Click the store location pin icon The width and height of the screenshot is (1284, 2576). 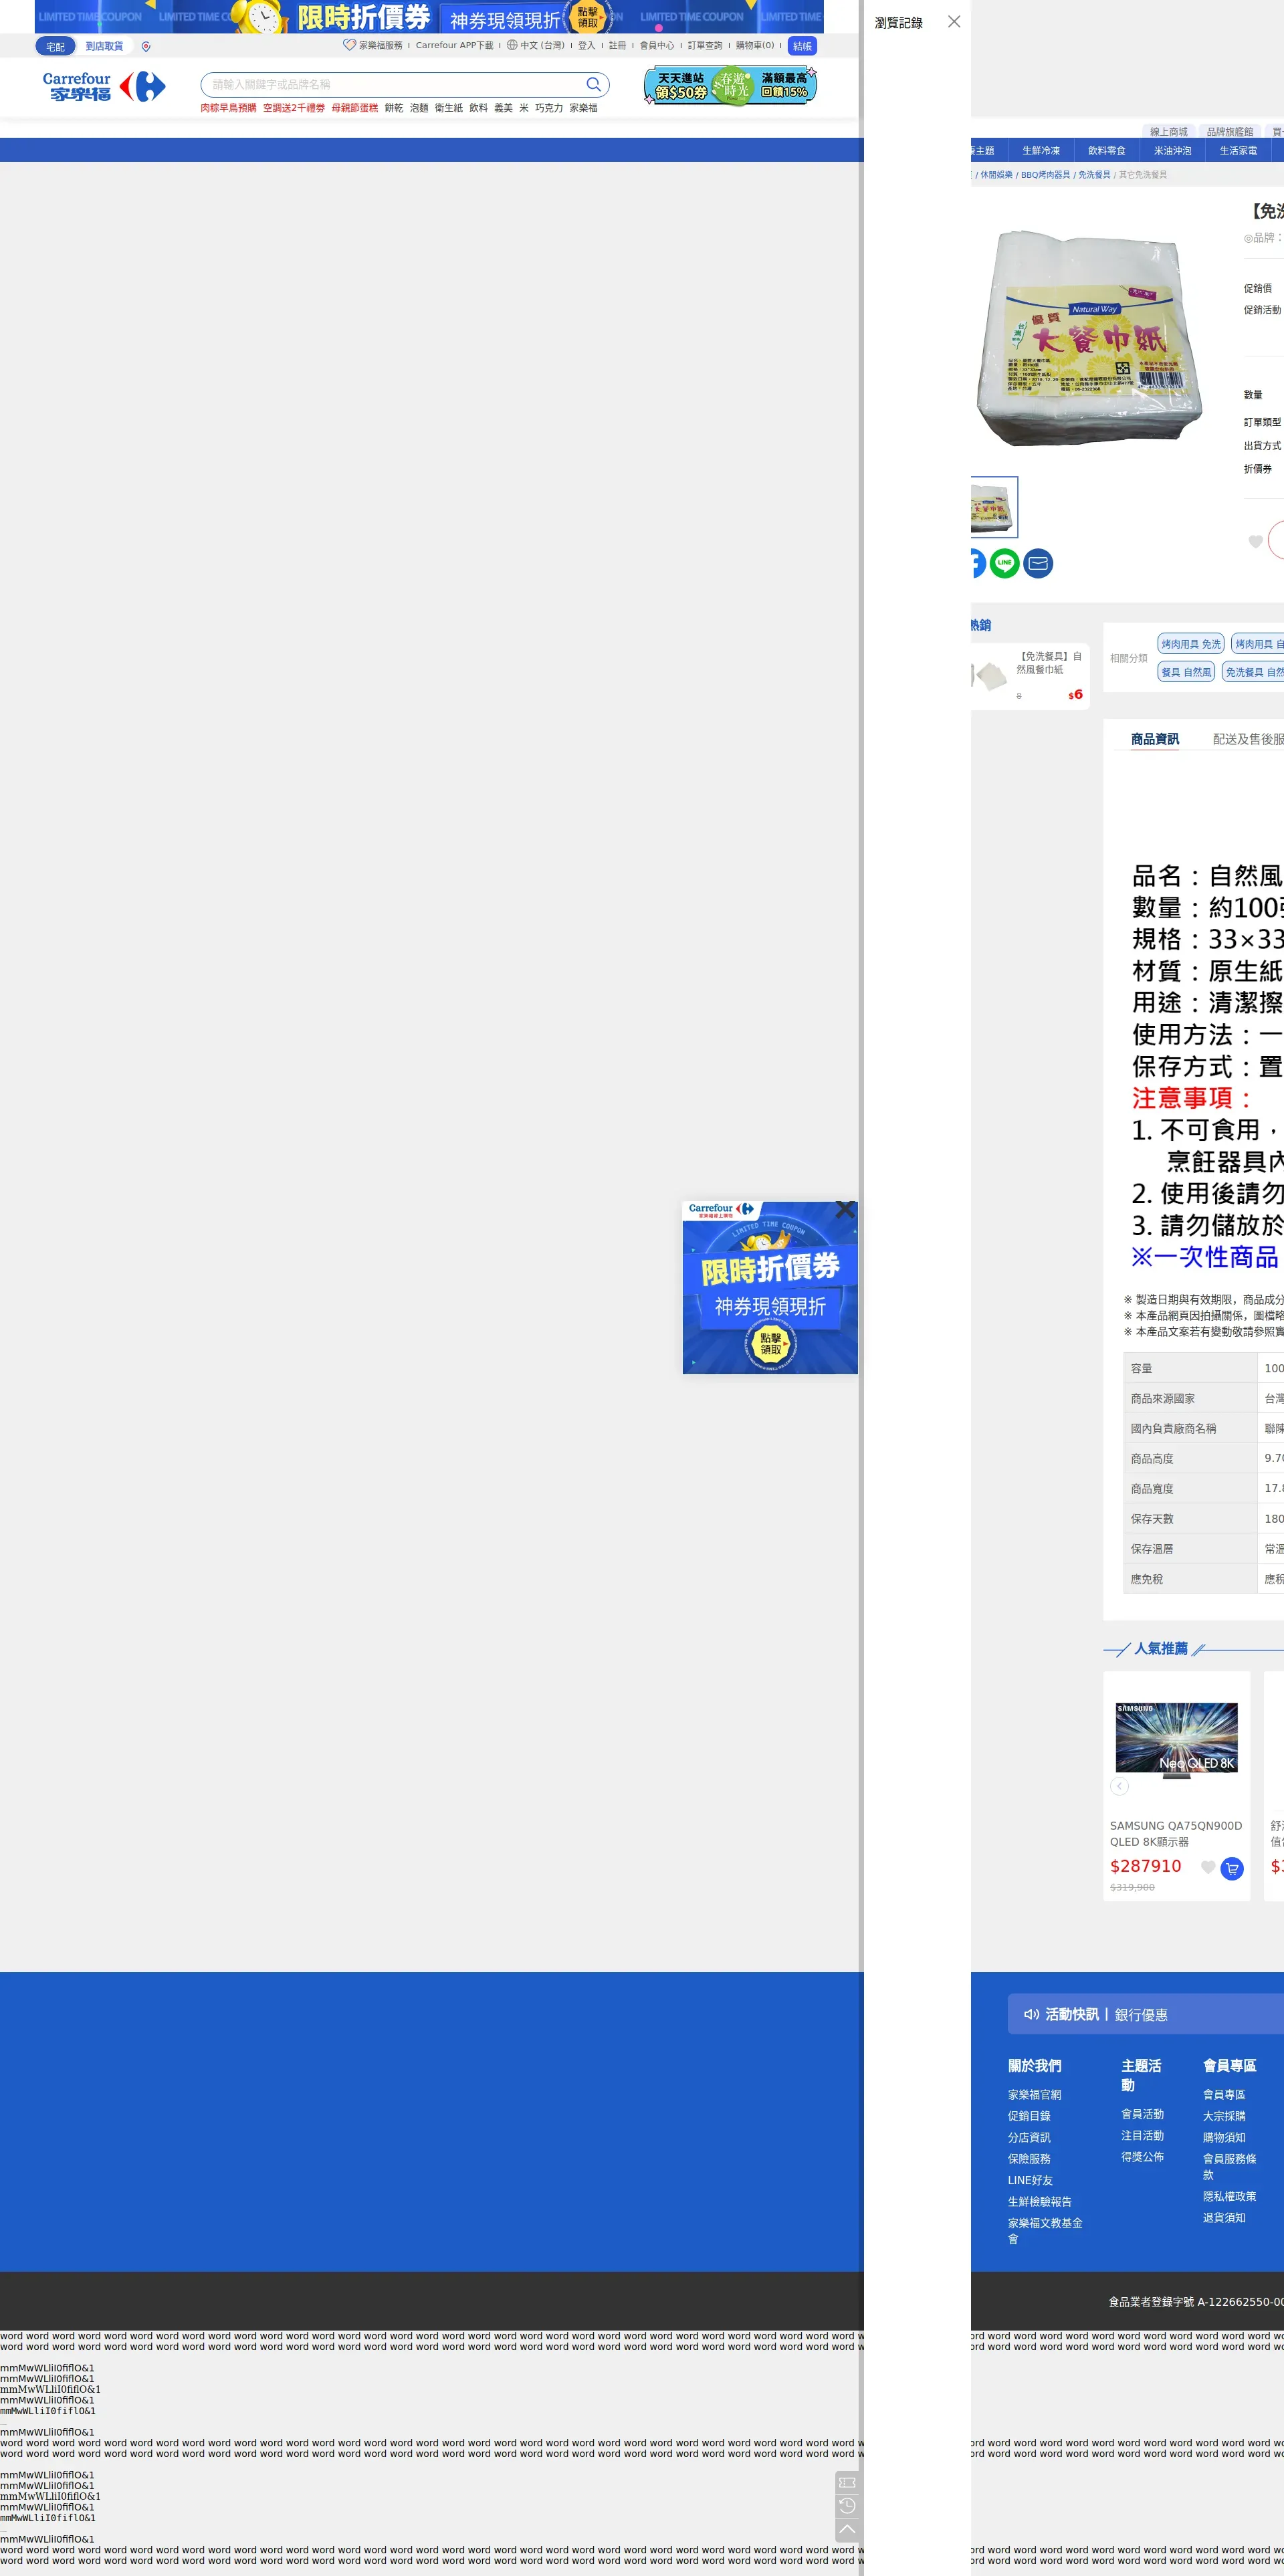click(146, 47)
